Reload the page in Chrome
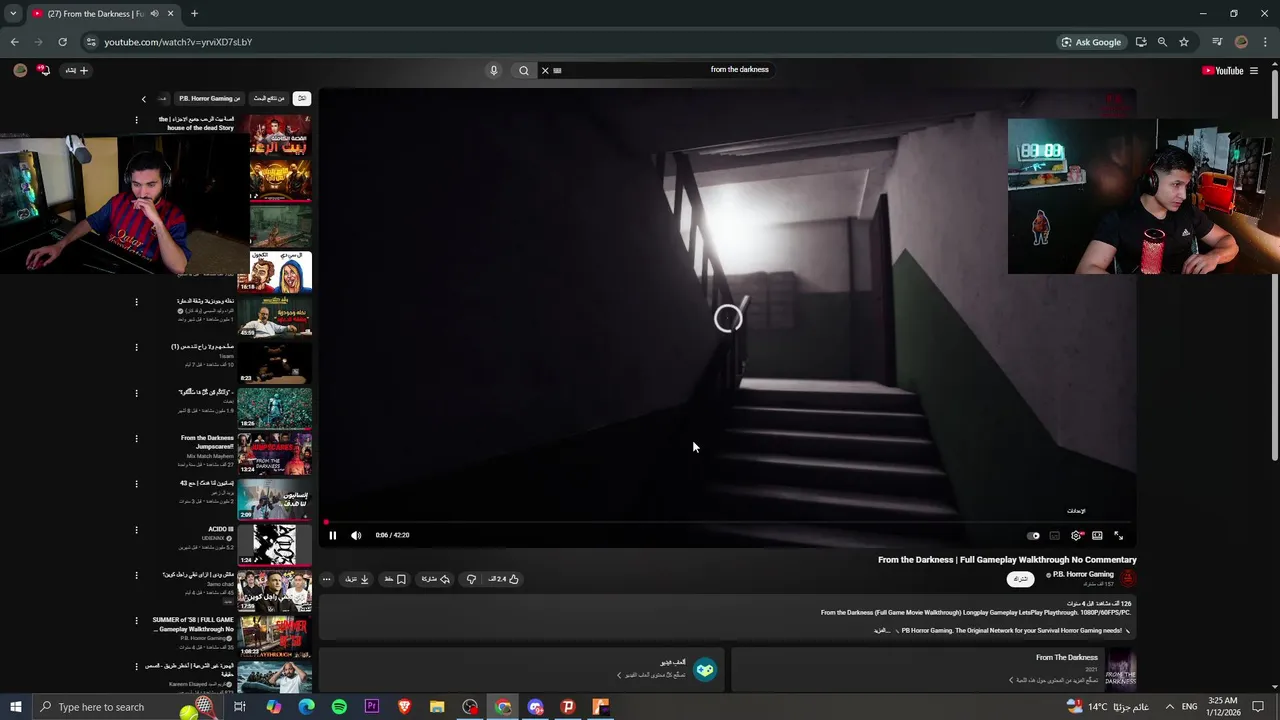Image resolution: width=1280 pixels, height=720 pixels. click(x=62, y=42)
